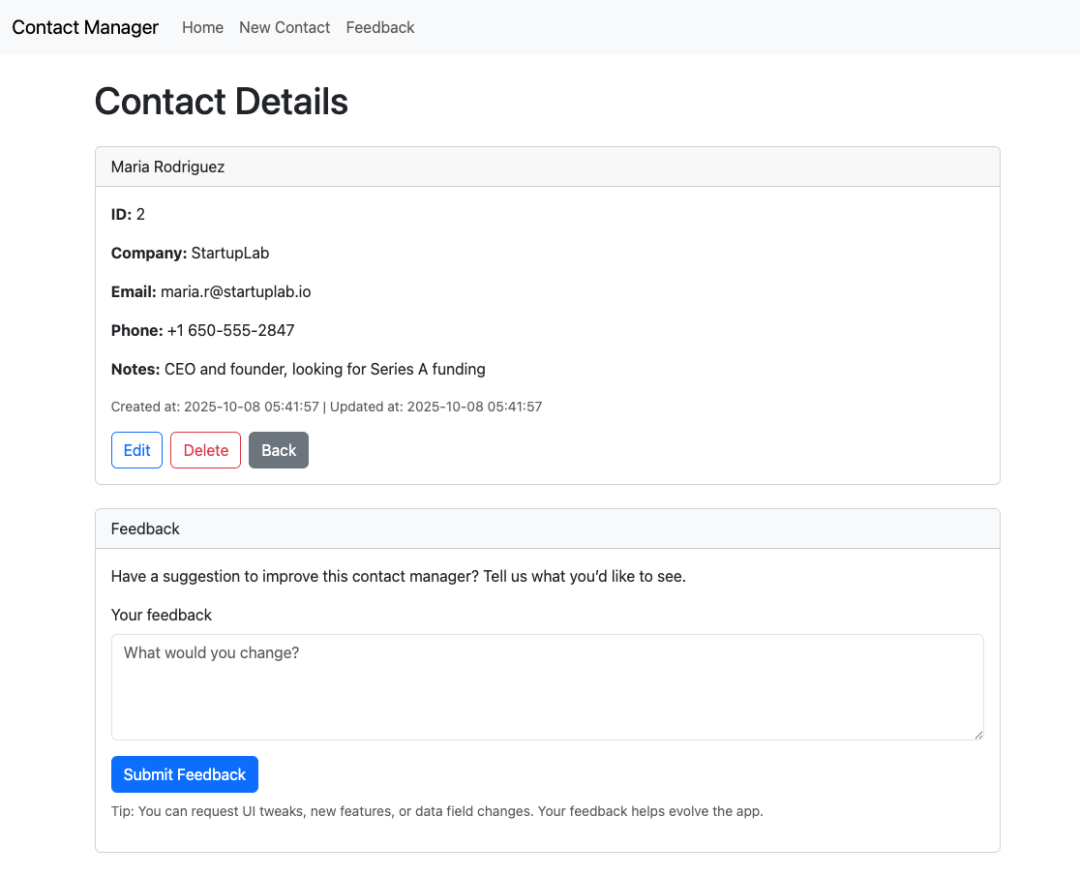Click the 'Your feedback' field label
This screenshot has height=876, width=1080.
161,615
